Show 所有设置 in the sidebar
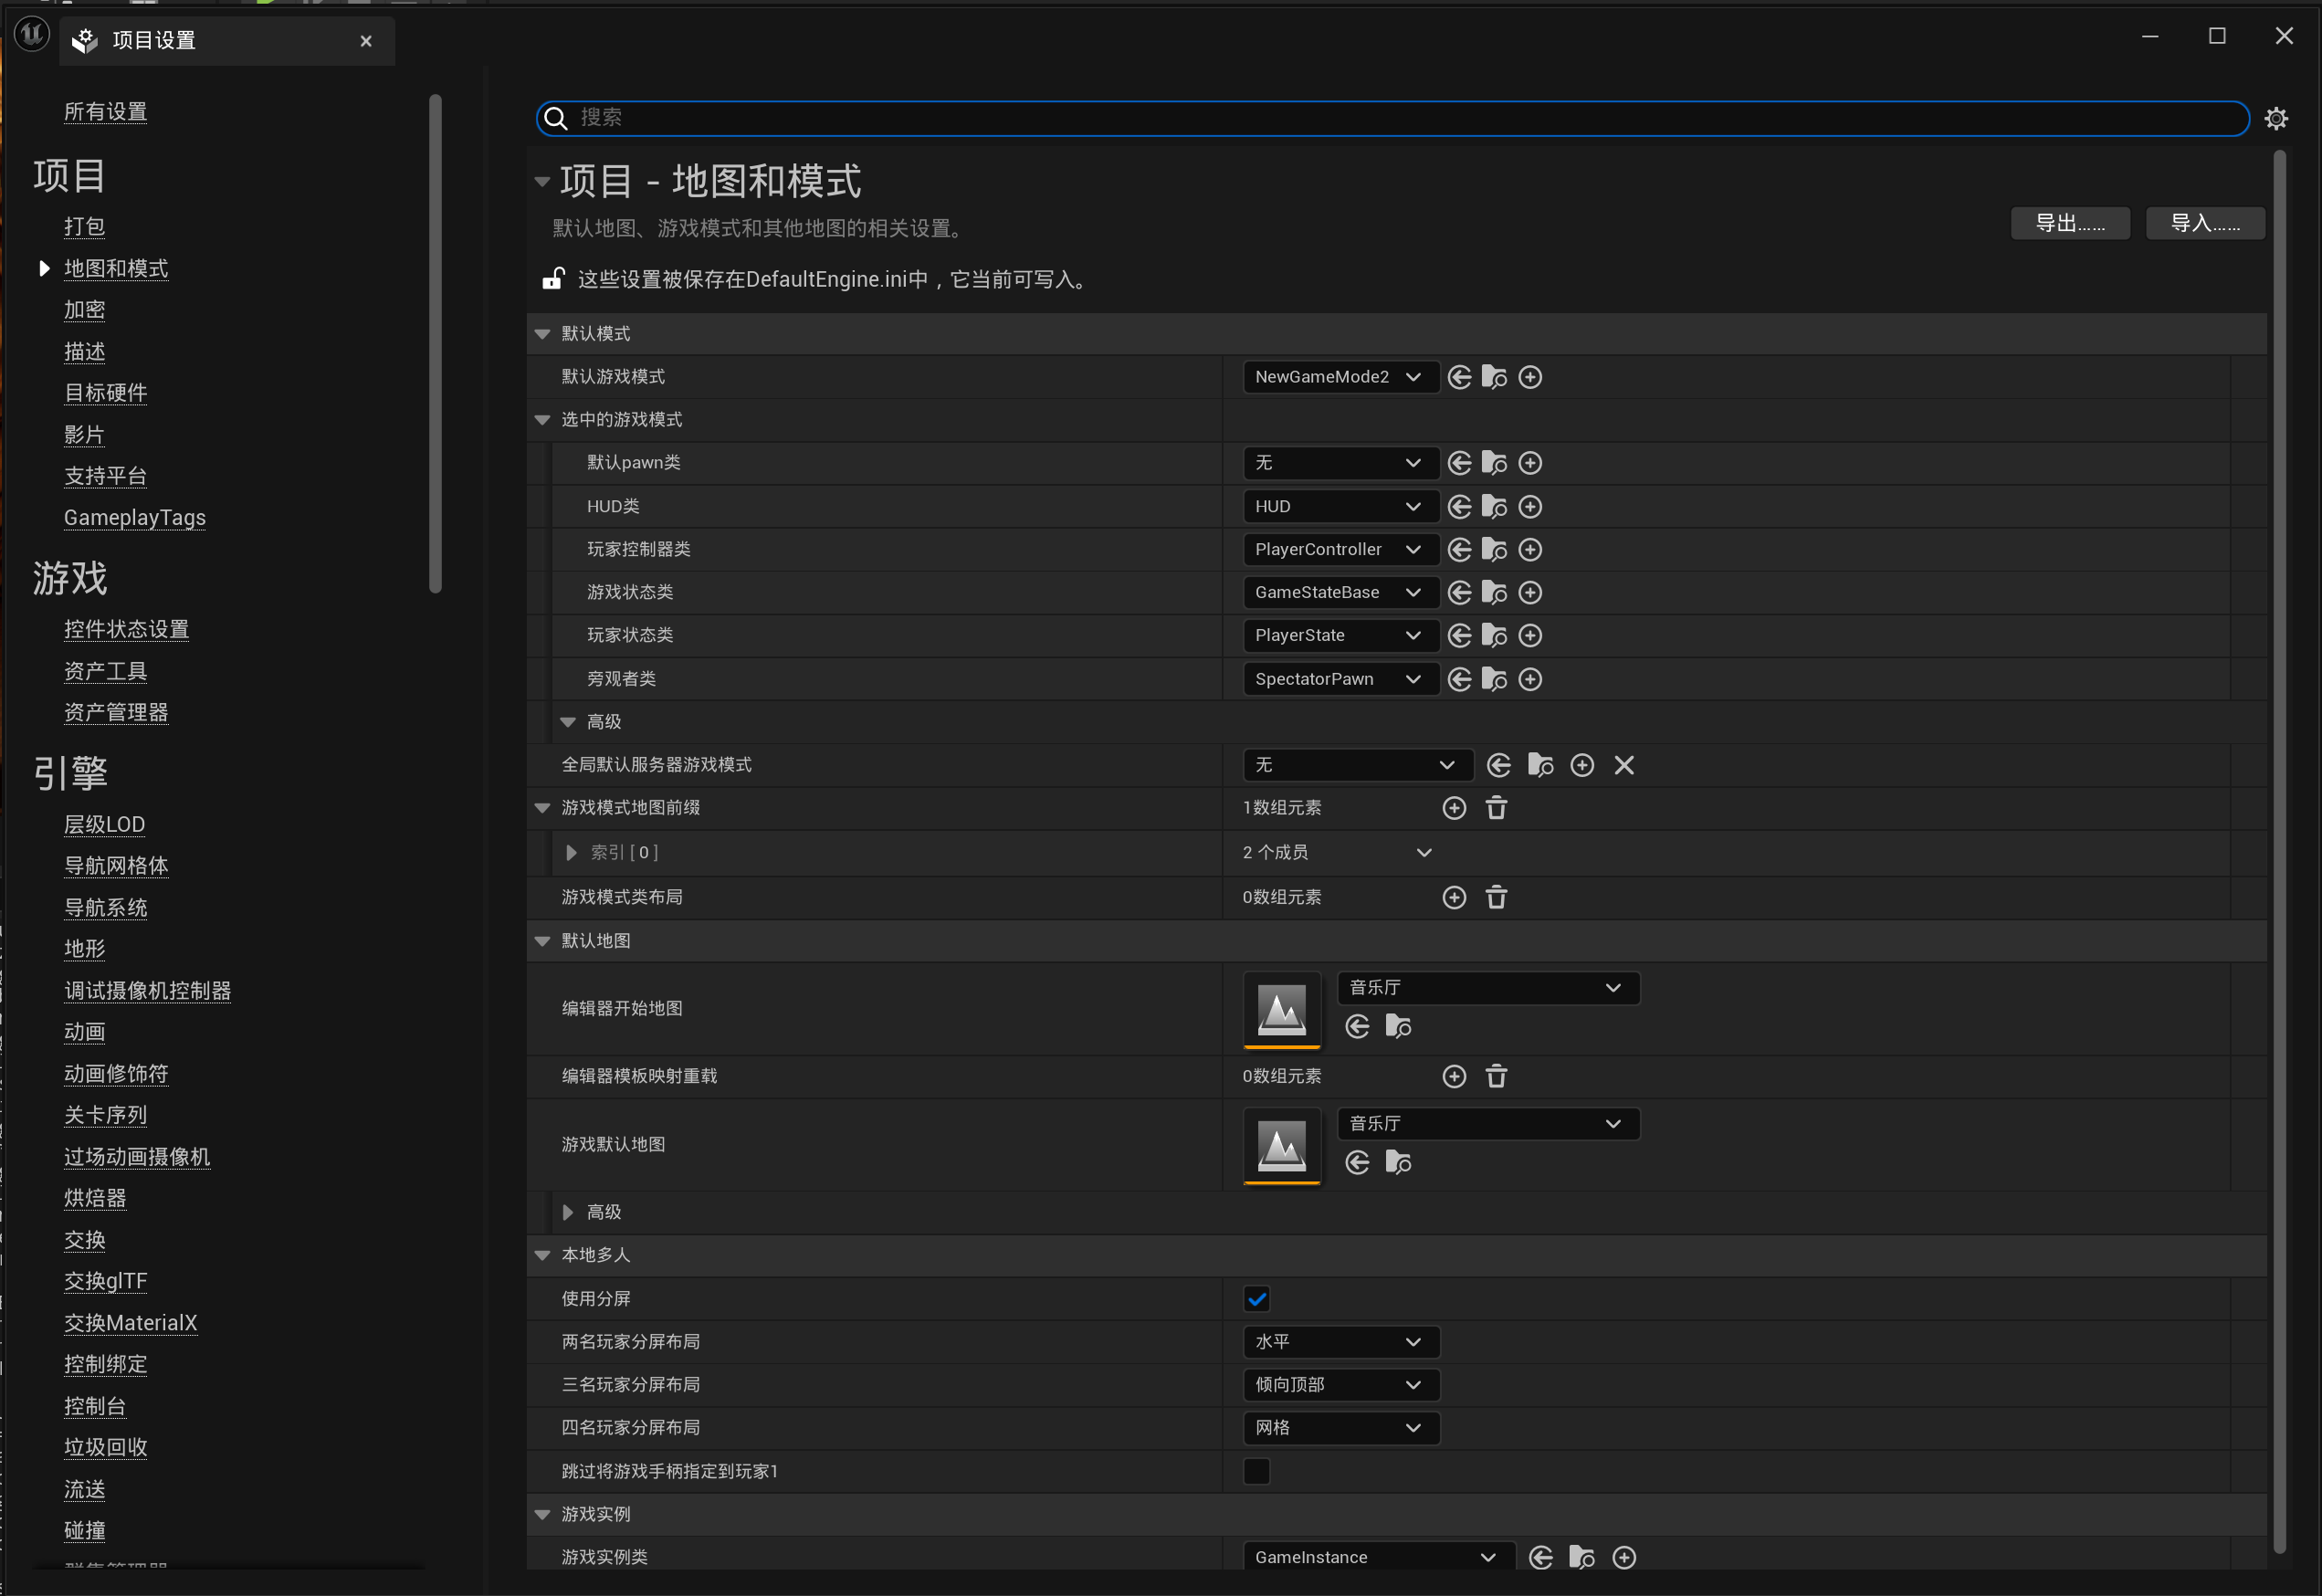This screenshot has height=1596, width=2322. [105, 112]
